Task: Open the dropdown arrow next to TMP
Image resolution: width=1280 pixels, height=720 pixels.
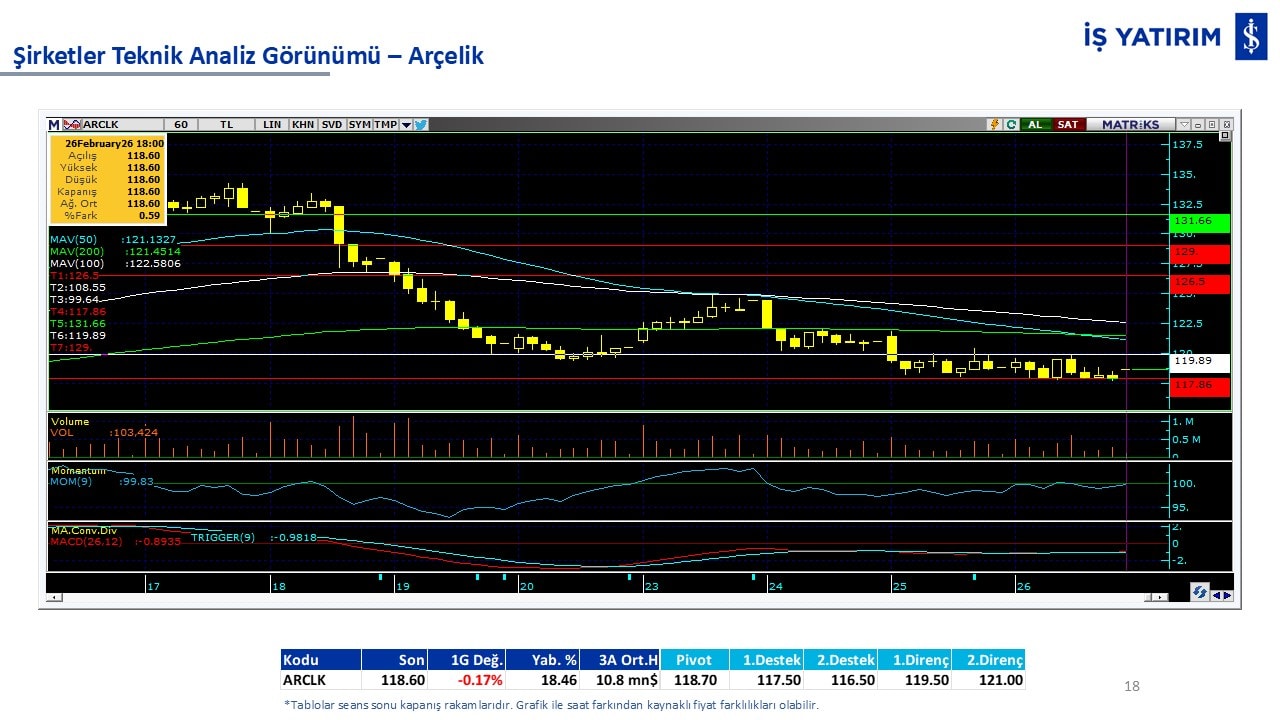Action: [x=406, y=125]
